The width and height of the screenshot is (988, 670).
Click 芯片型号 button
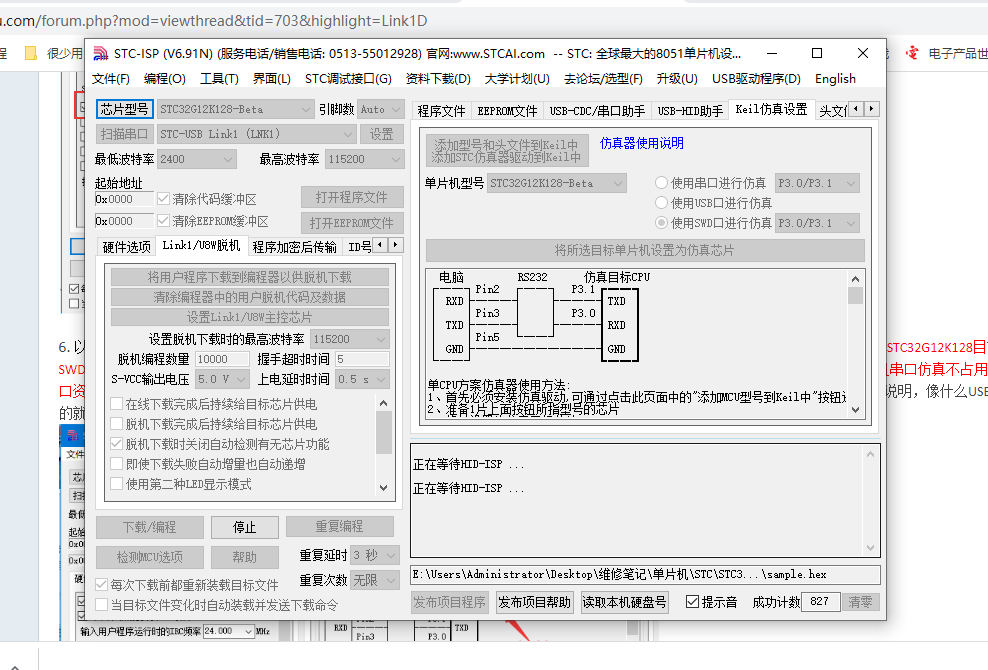click(x=124, y=109)
